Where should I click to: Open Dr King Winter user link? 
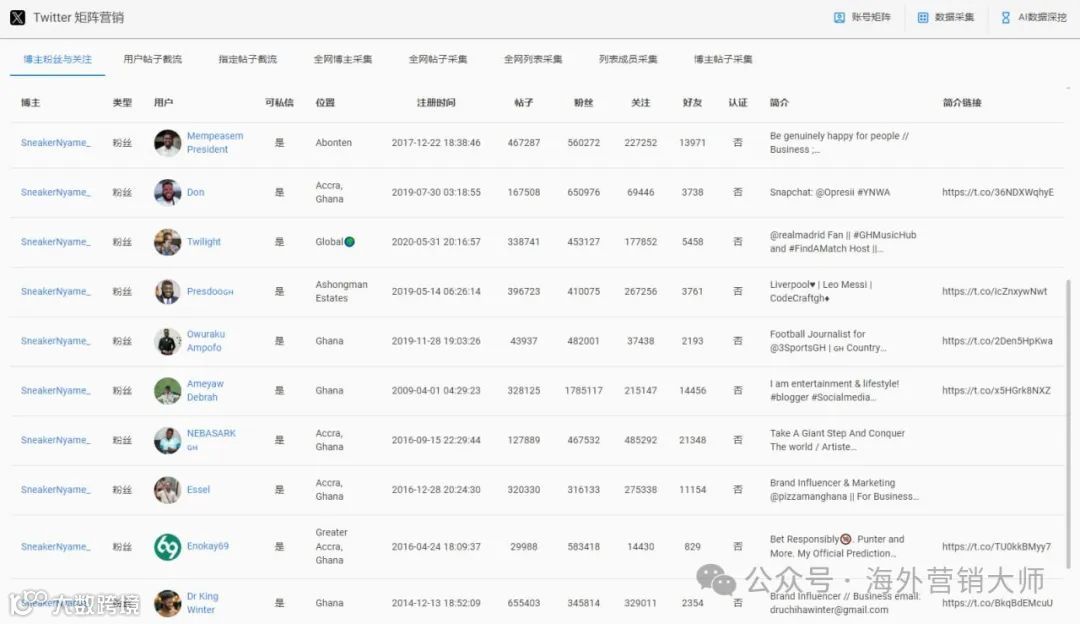point(202,603)
